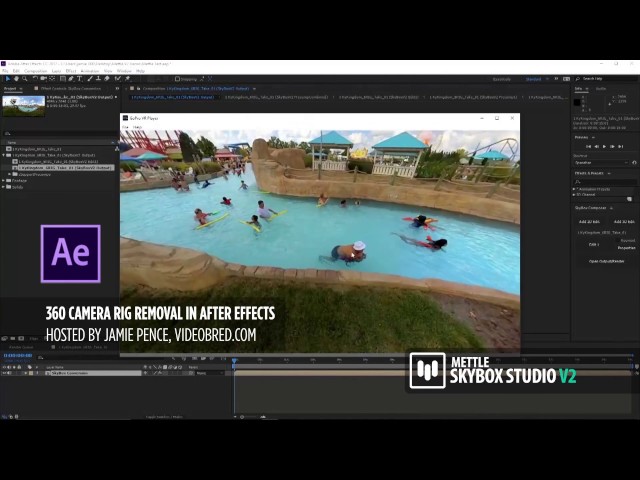
Task: Click the Project panel search field
Action: point(59,133)
